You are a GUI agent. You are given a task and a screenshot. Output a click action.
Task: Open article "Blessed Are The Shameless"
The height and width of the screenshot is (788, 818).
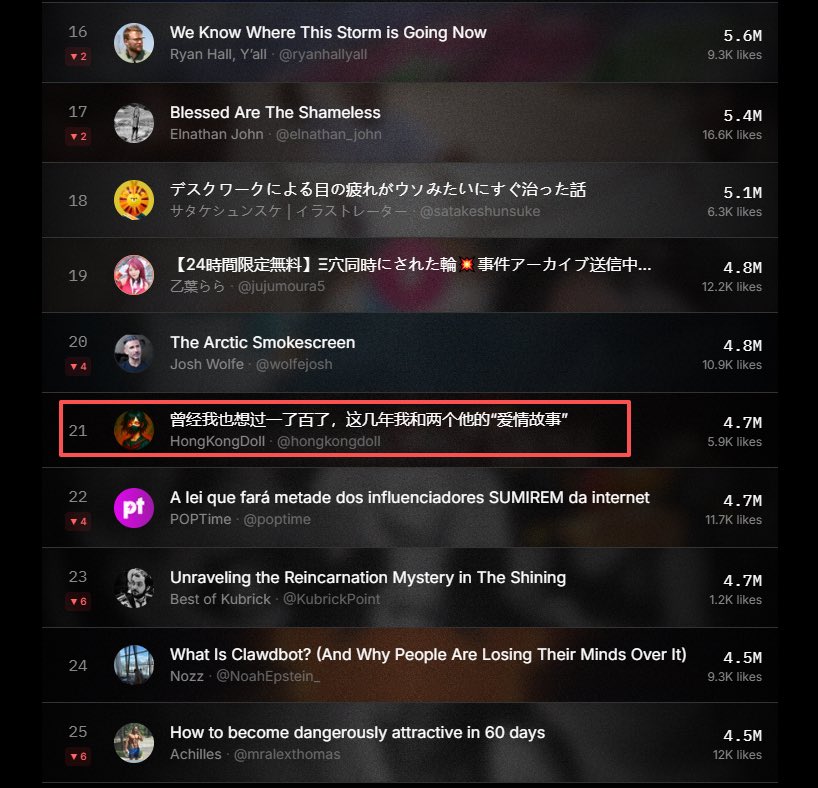275,112
